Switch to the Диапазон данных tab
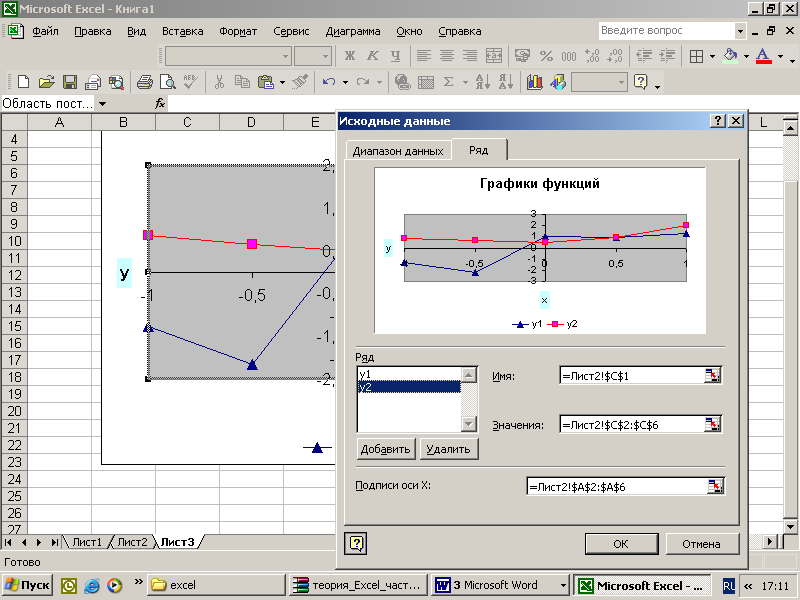The width and height of the screenshot is (800, 600). (x=398, y=151)
